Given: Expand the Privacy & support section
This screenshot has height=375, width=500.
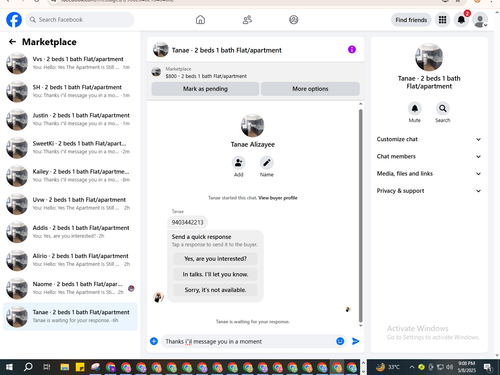Looking at the screenshot, I should [429, 191].
